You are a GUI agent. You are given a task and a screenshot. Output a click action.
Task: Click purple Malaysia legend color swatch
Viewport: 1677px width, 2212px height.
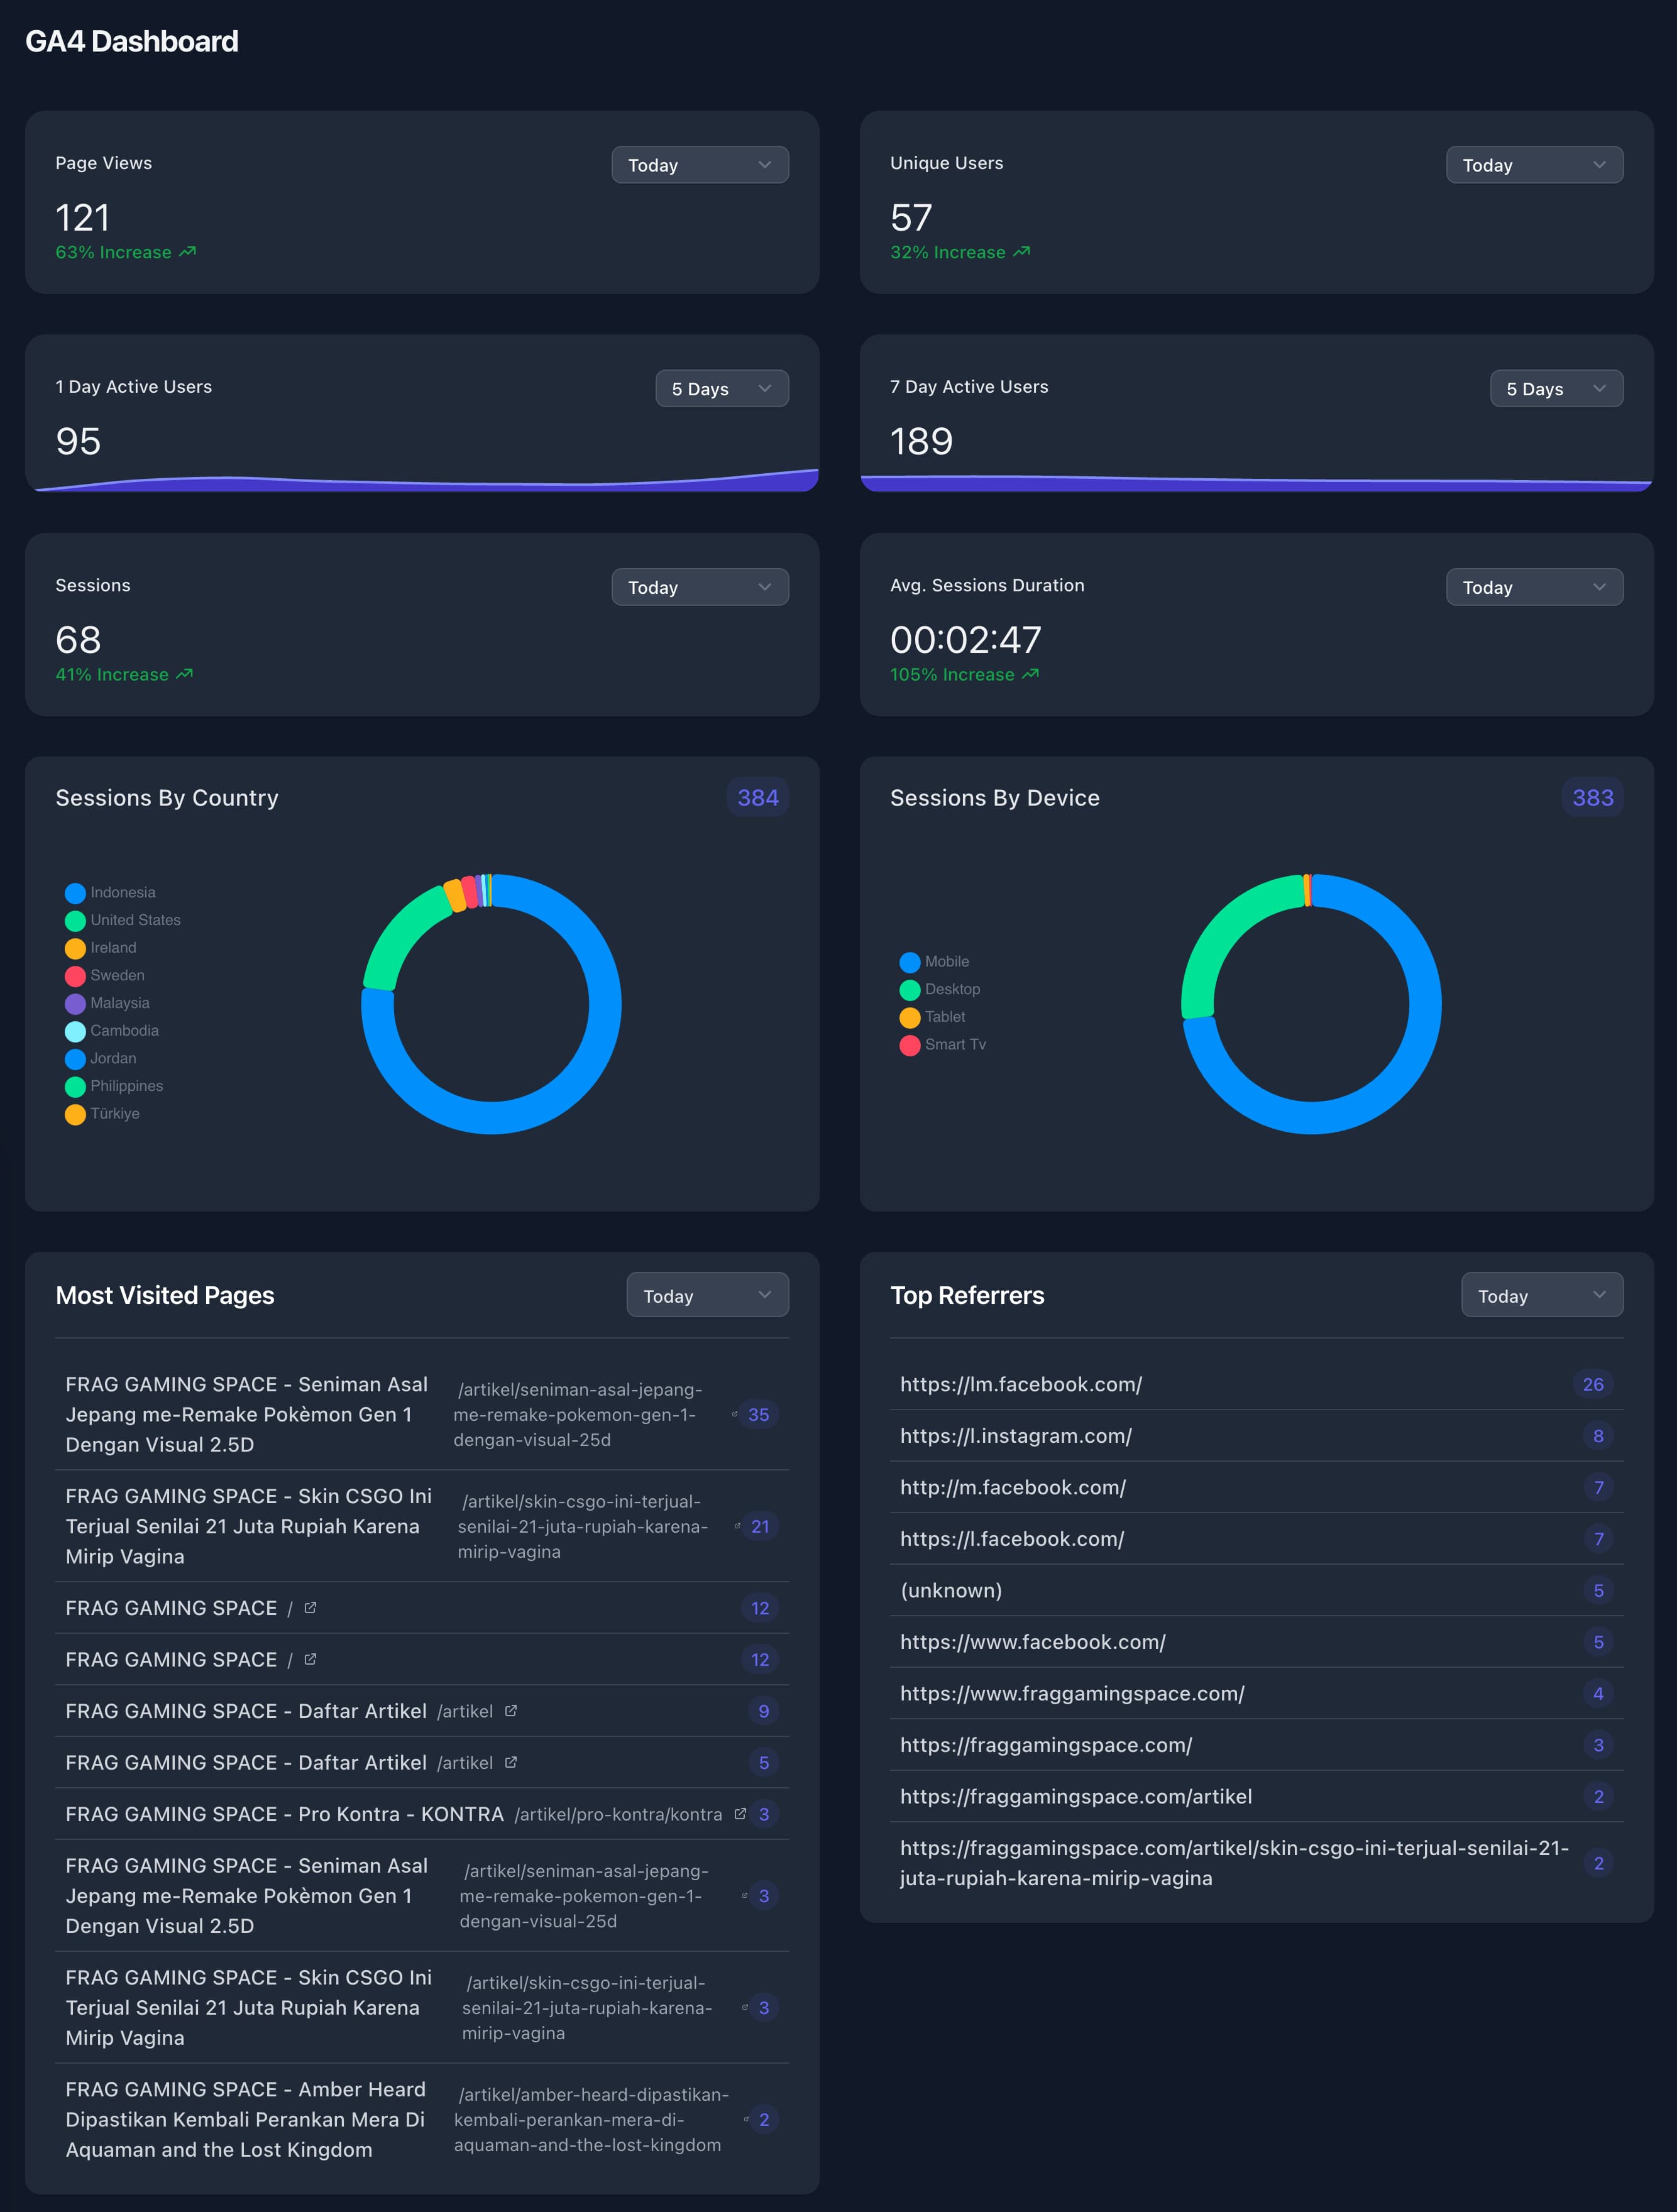click(x=75, y=1003)
